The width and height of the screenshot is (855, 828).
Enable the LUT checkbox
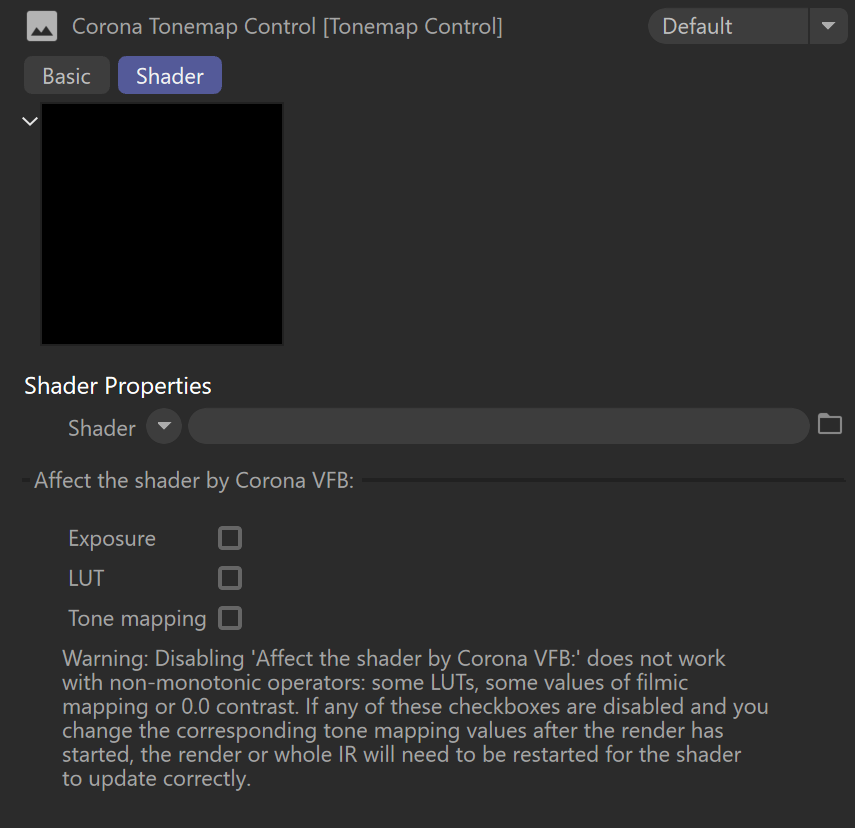pyautogui.click(x=230, y=578)
